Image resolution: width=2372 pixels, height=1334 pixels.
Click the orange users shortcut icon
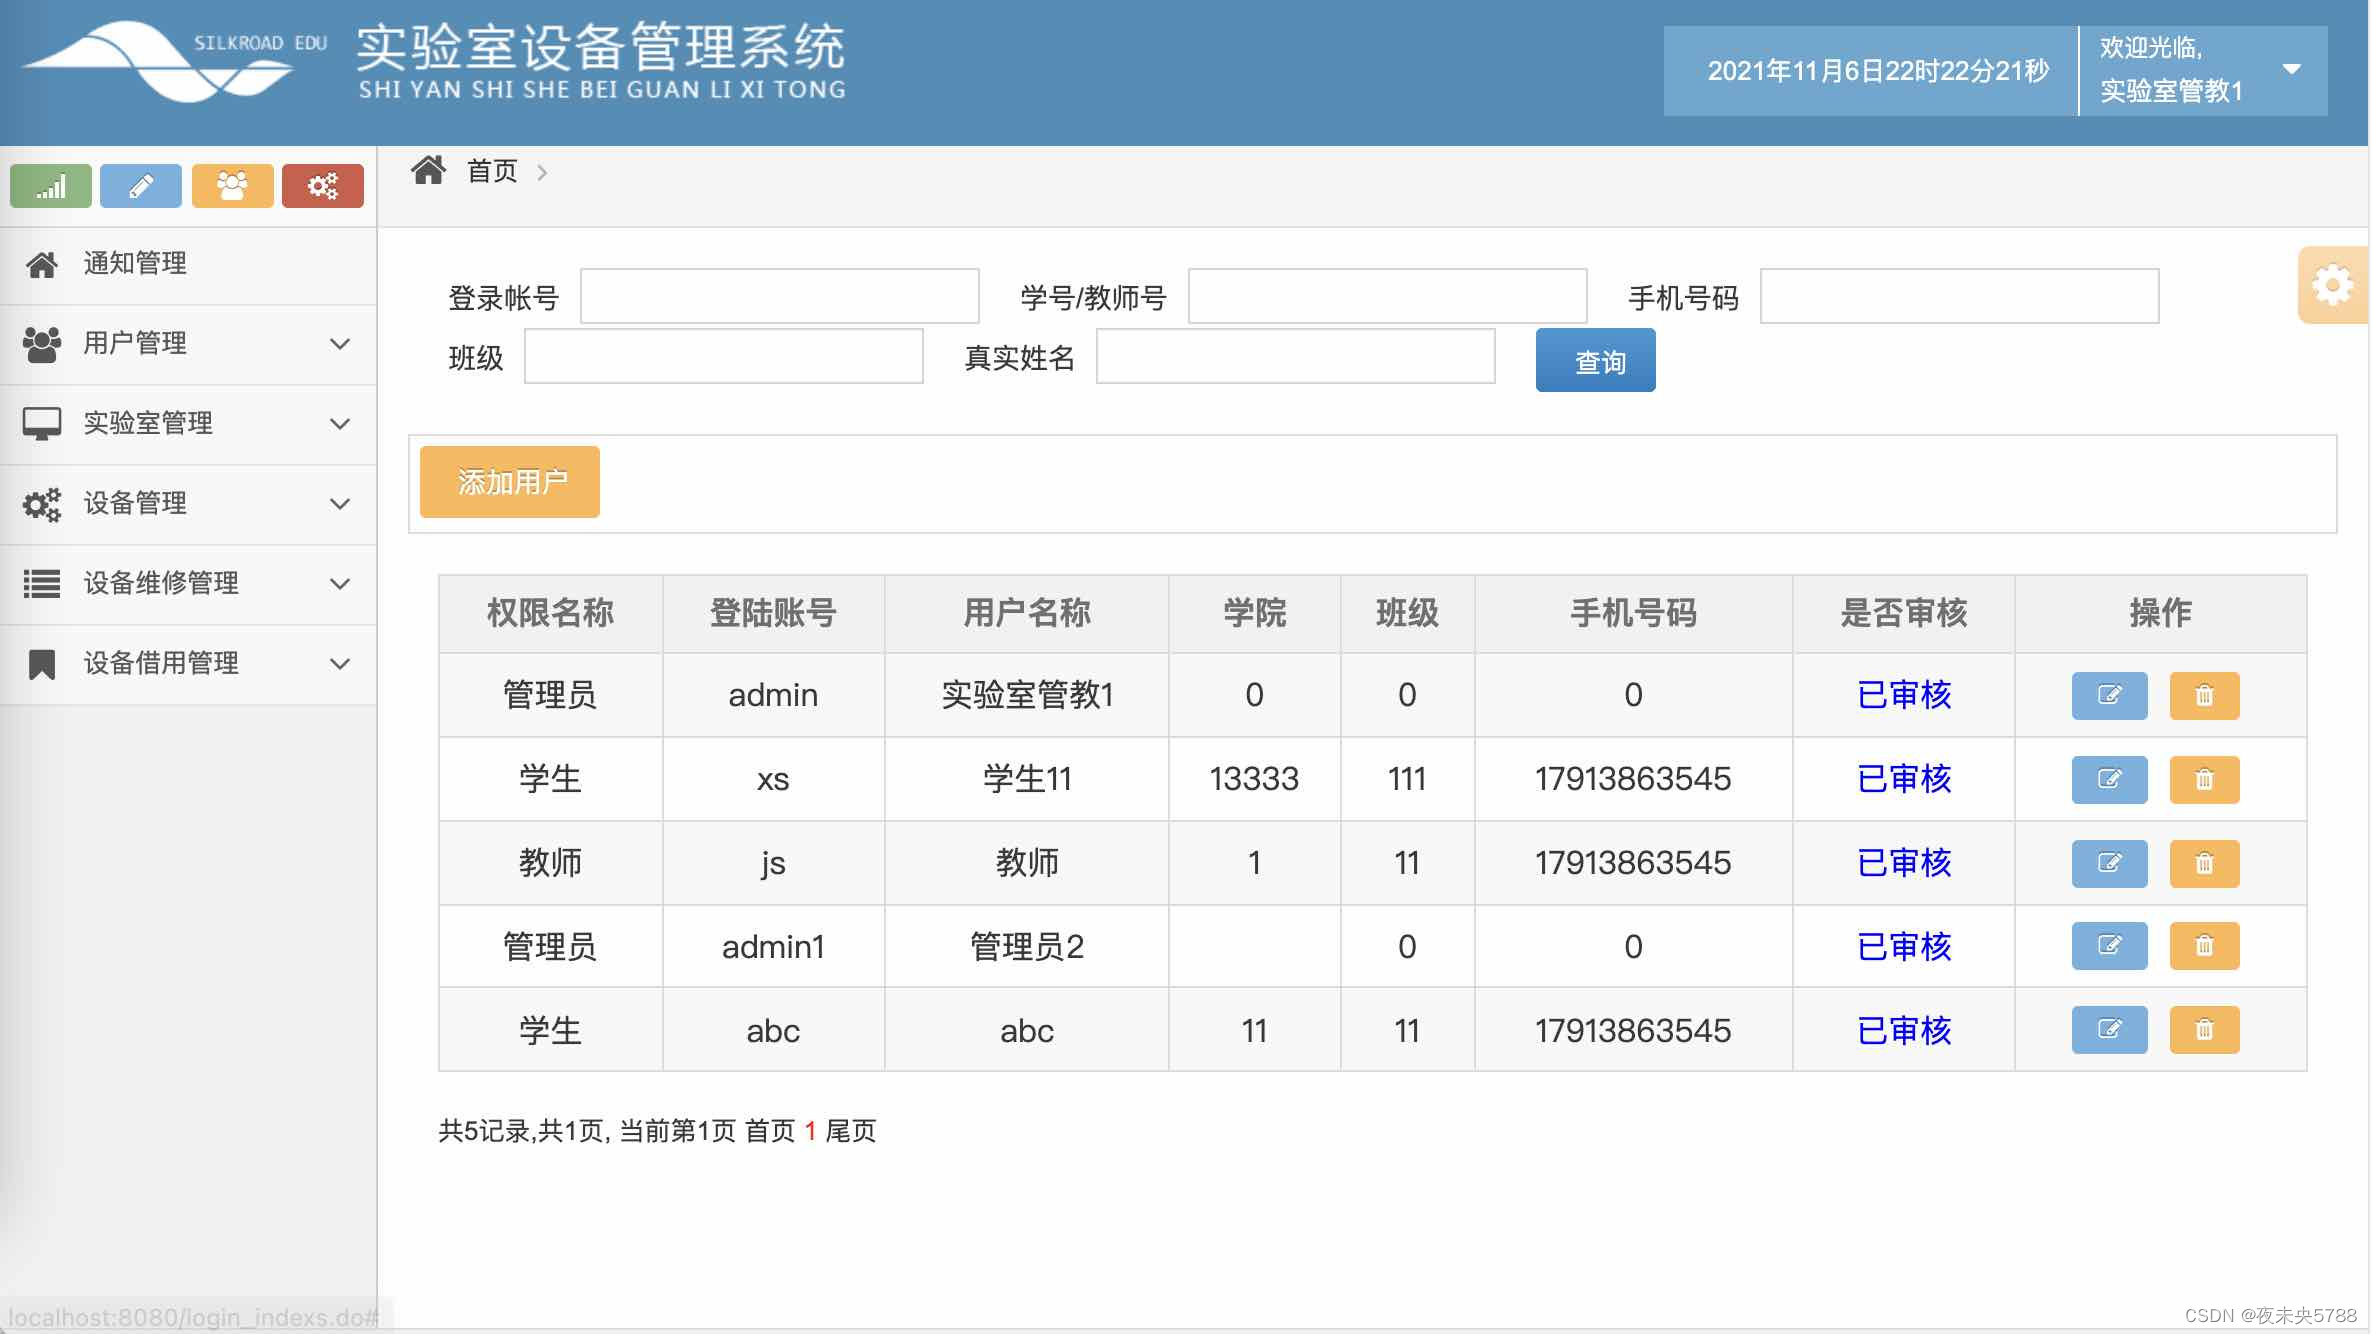[x=232, y=186]
